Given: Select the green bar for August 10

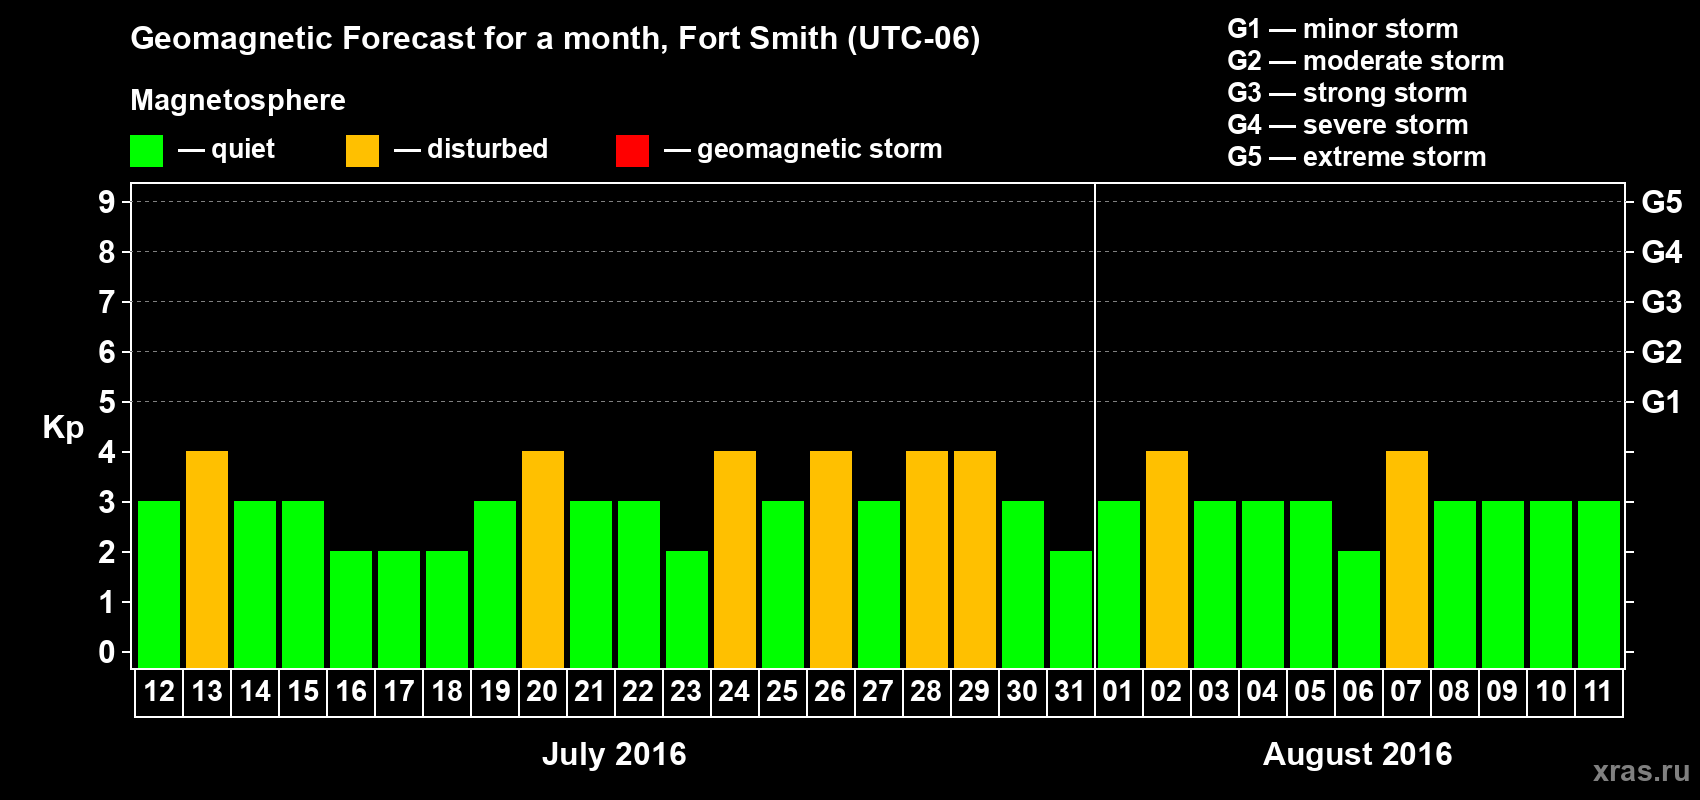Looking at the screenshot, I should 1551,585.
